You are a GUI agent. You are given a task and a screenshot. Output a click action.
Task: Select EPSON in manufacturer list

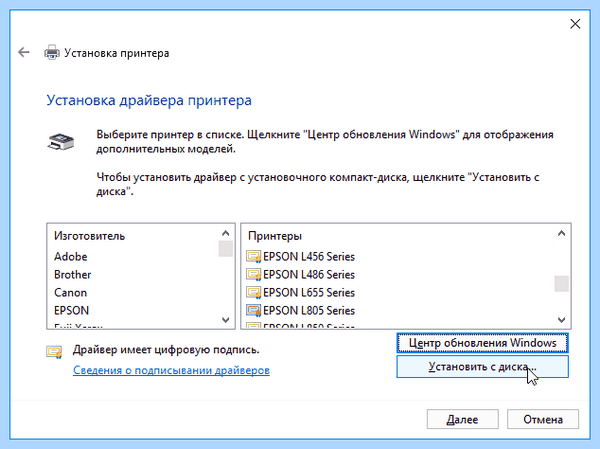(72, 310)
